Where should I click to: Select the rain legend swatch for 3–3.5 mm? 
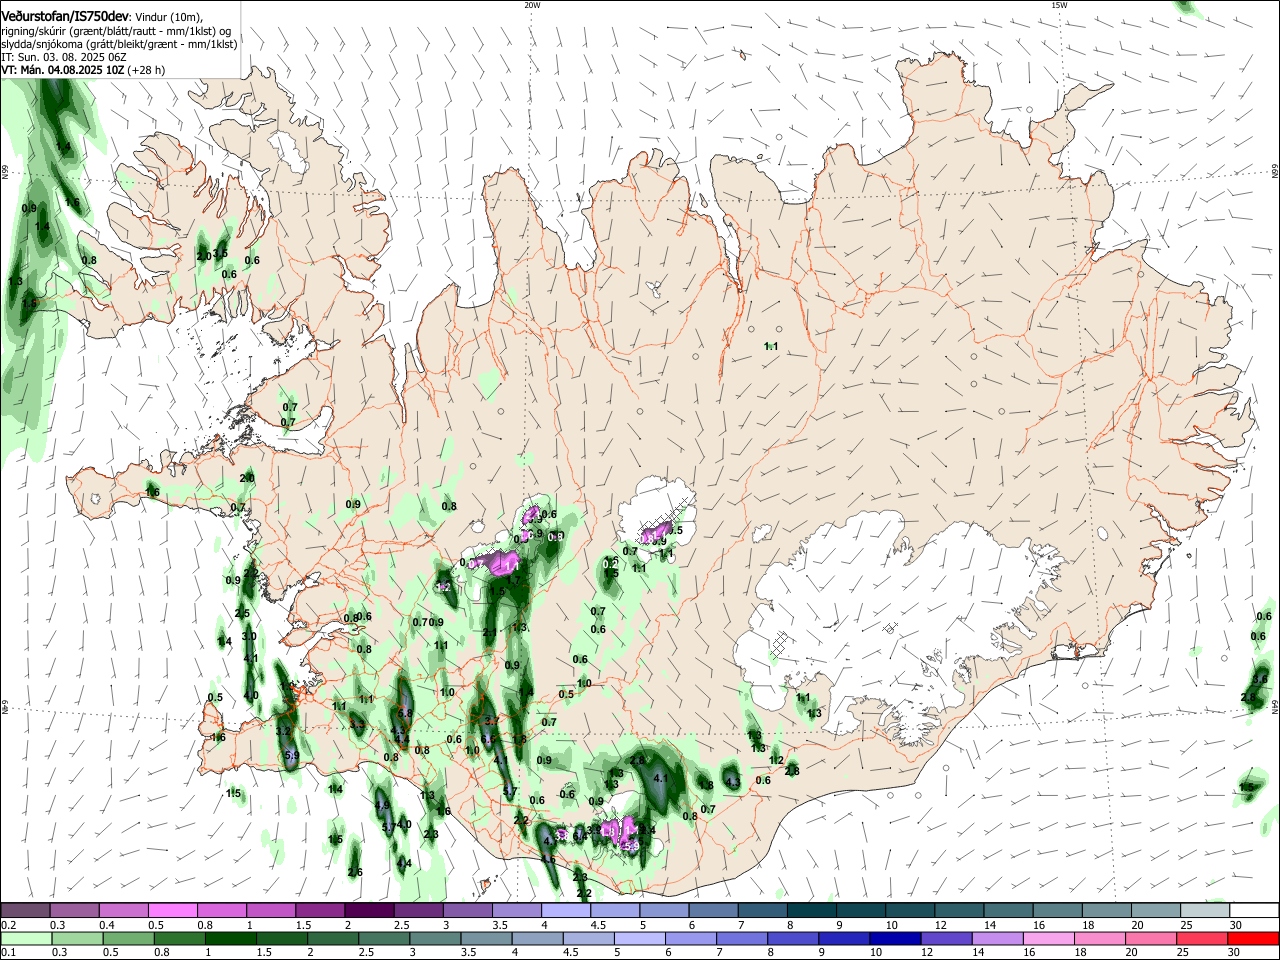[435, 938]
